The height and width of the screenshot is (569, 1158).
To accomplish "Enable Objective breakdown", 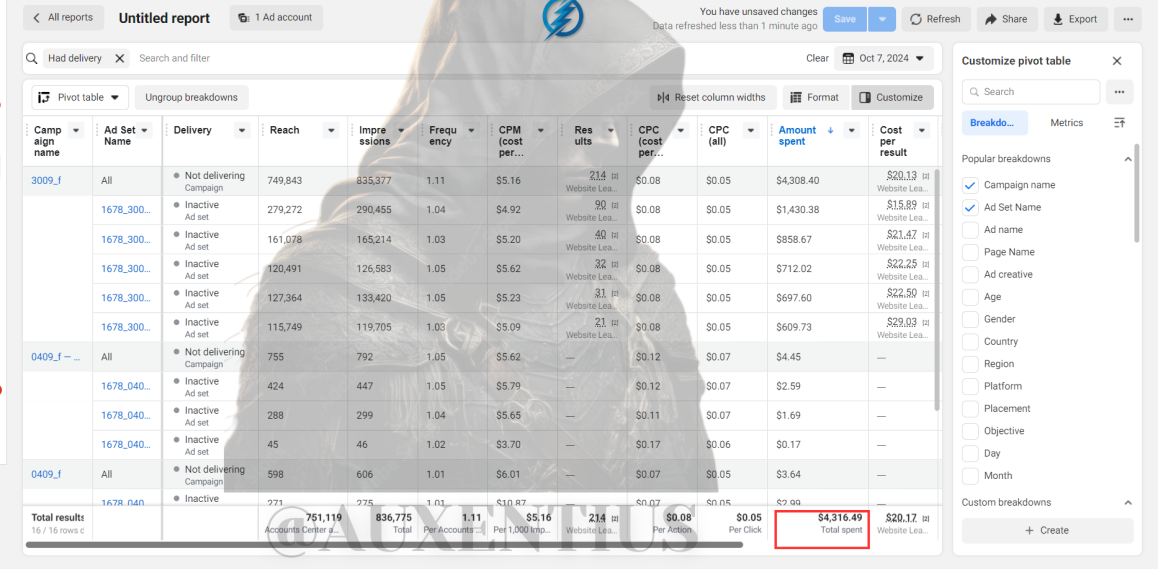I will coord(970,431).
